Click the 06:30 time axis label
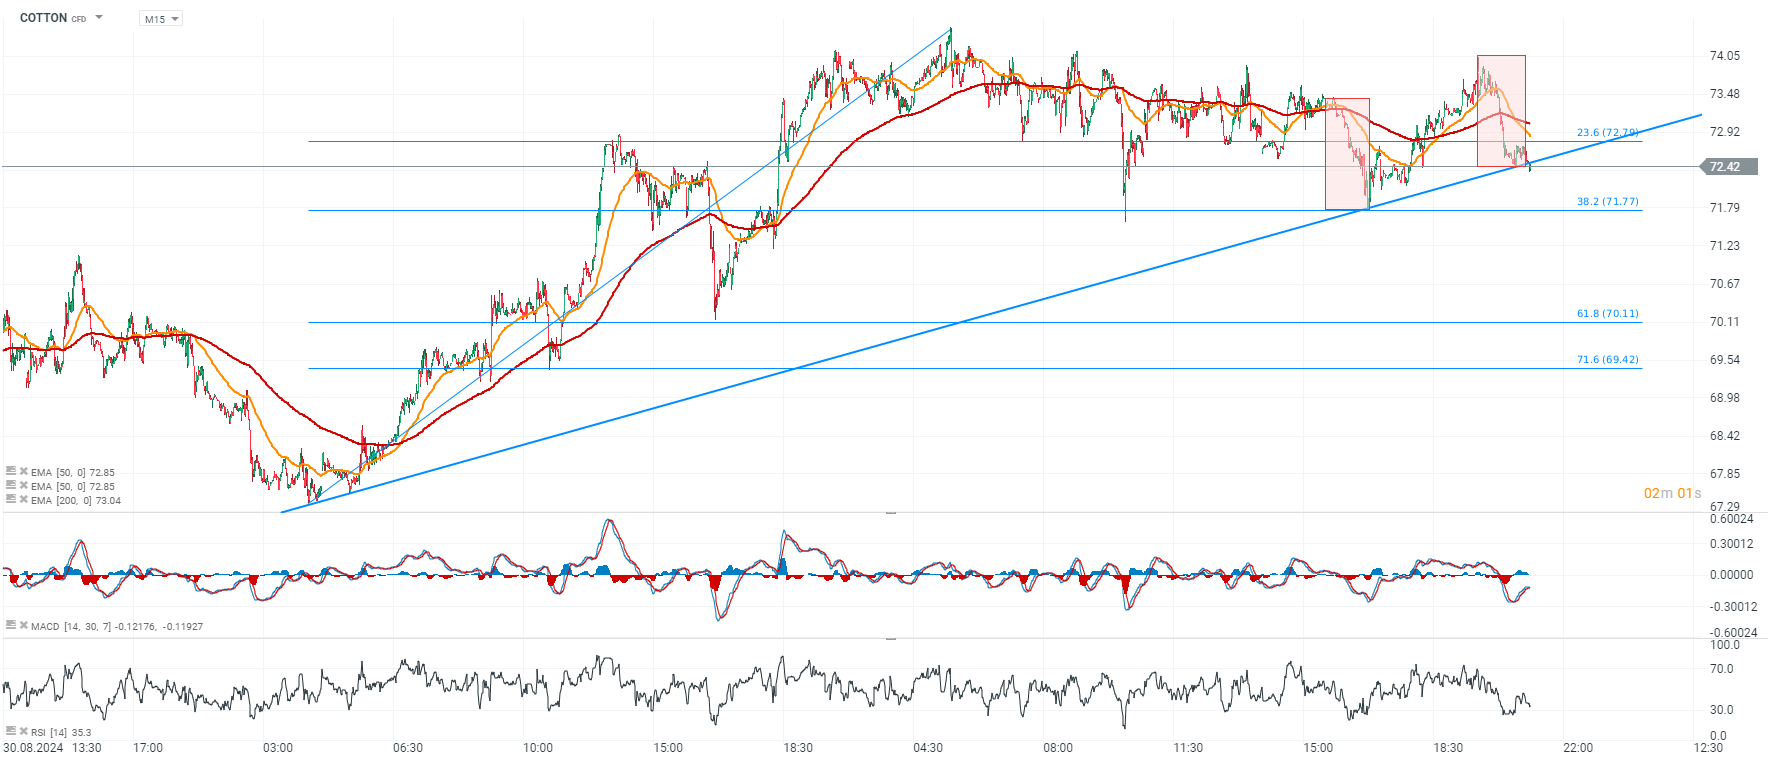1770x766 pixels. [x=408, y=748]
